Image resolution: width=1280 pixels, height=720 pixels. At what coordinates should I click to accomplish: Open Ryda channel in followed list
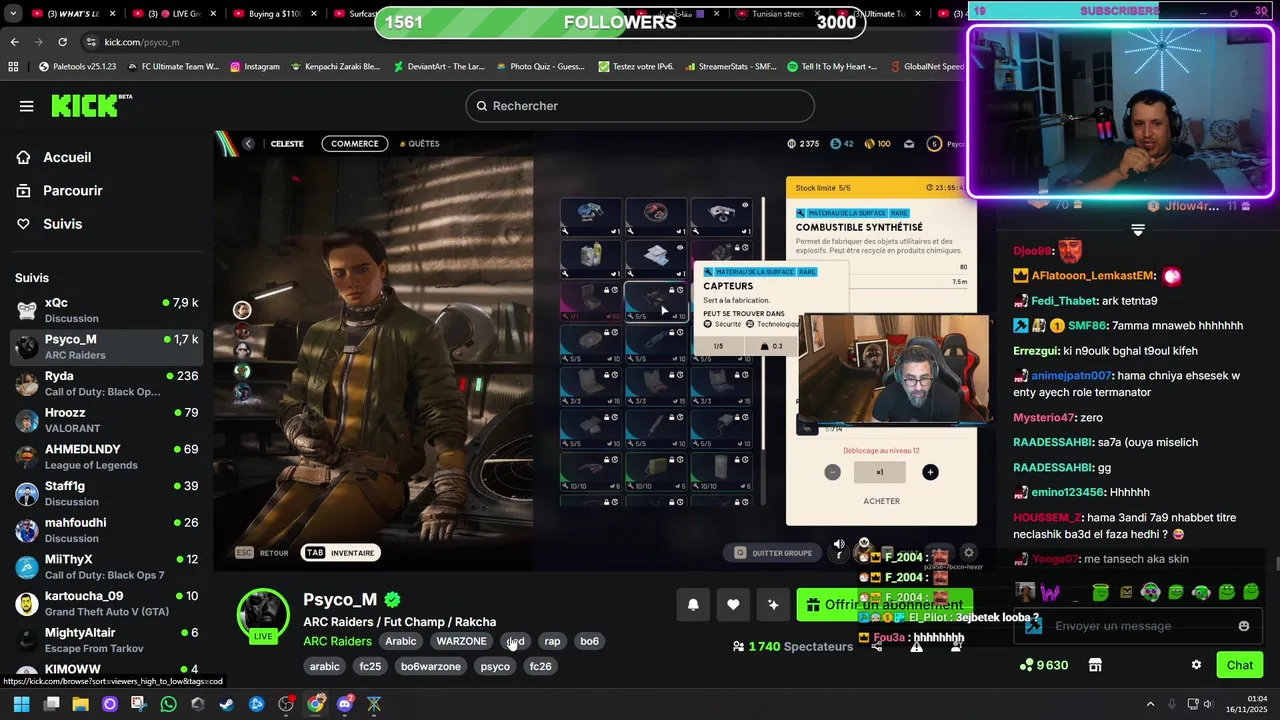point(106,383)
